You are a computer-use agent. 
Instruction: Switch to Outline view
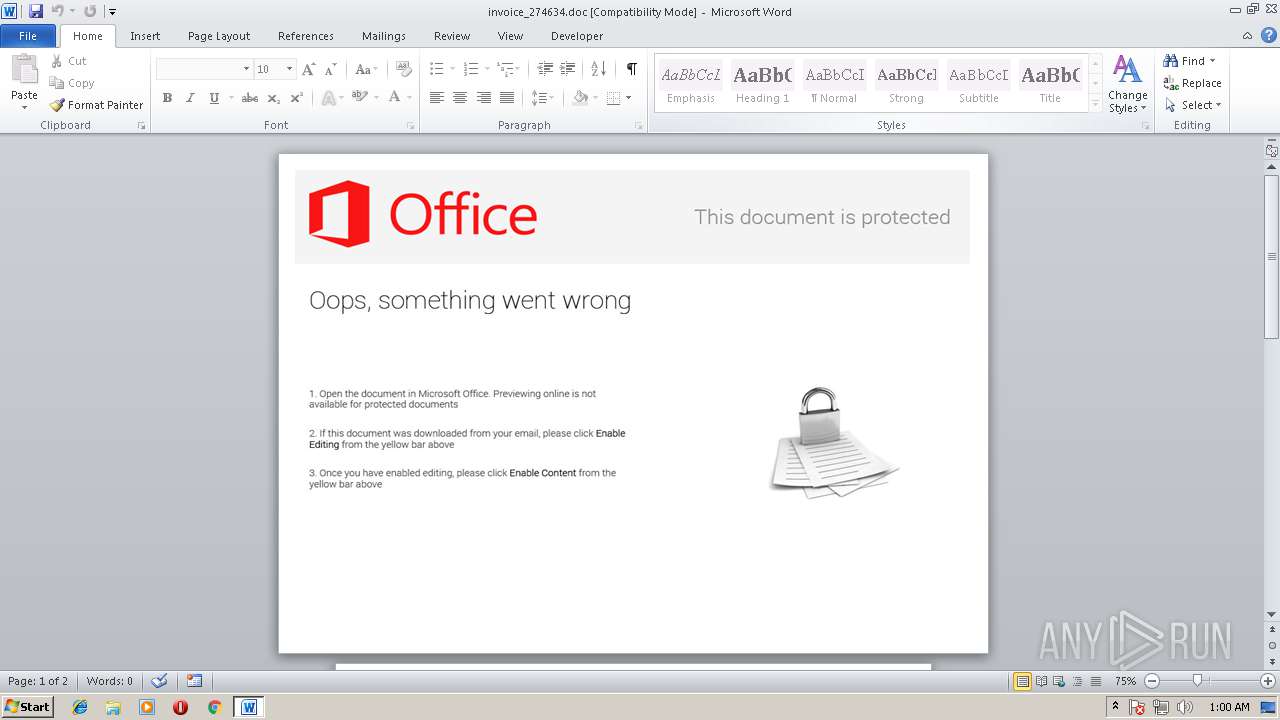coord(1078,681)
